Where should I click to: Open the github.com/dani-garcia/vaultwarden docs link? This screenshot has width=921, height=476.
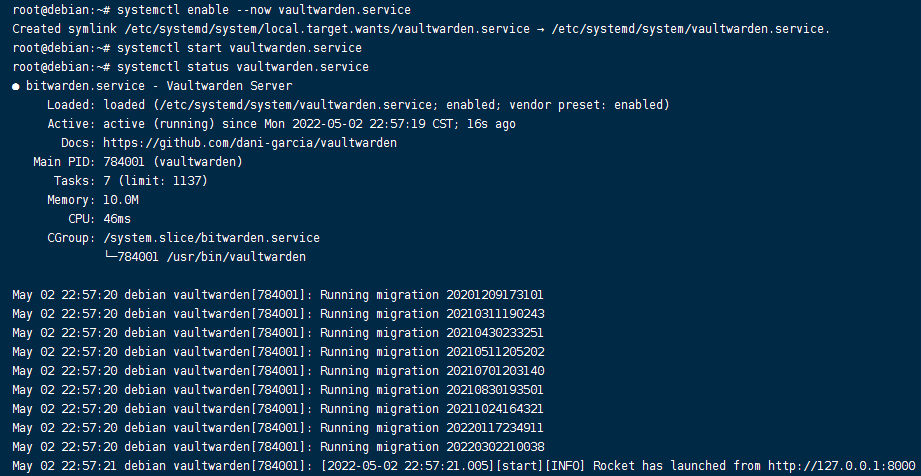coord(250,143)
